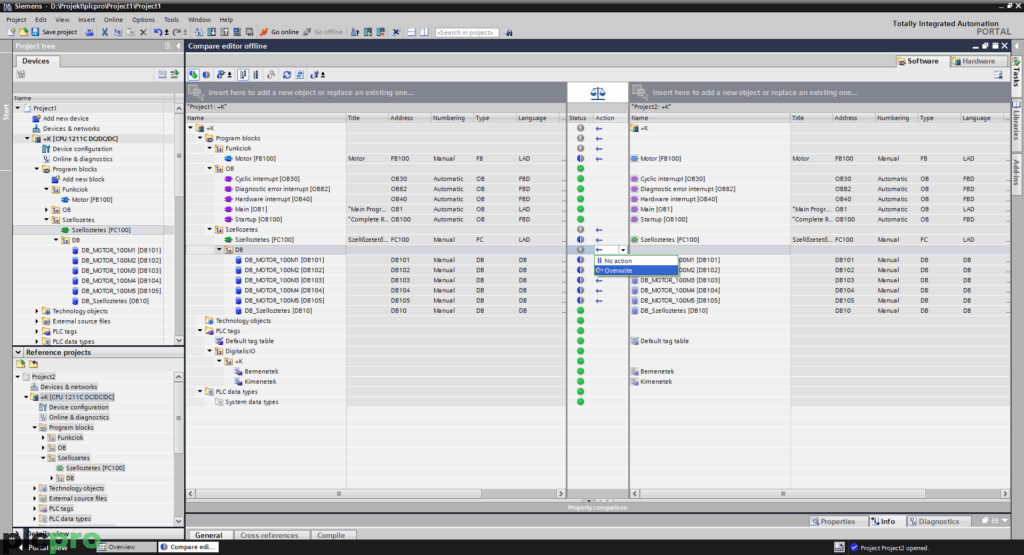Click the Compile icon in main toolbar
The height and width of the screenshot is (555, 1024).
(x=198, y=32)
